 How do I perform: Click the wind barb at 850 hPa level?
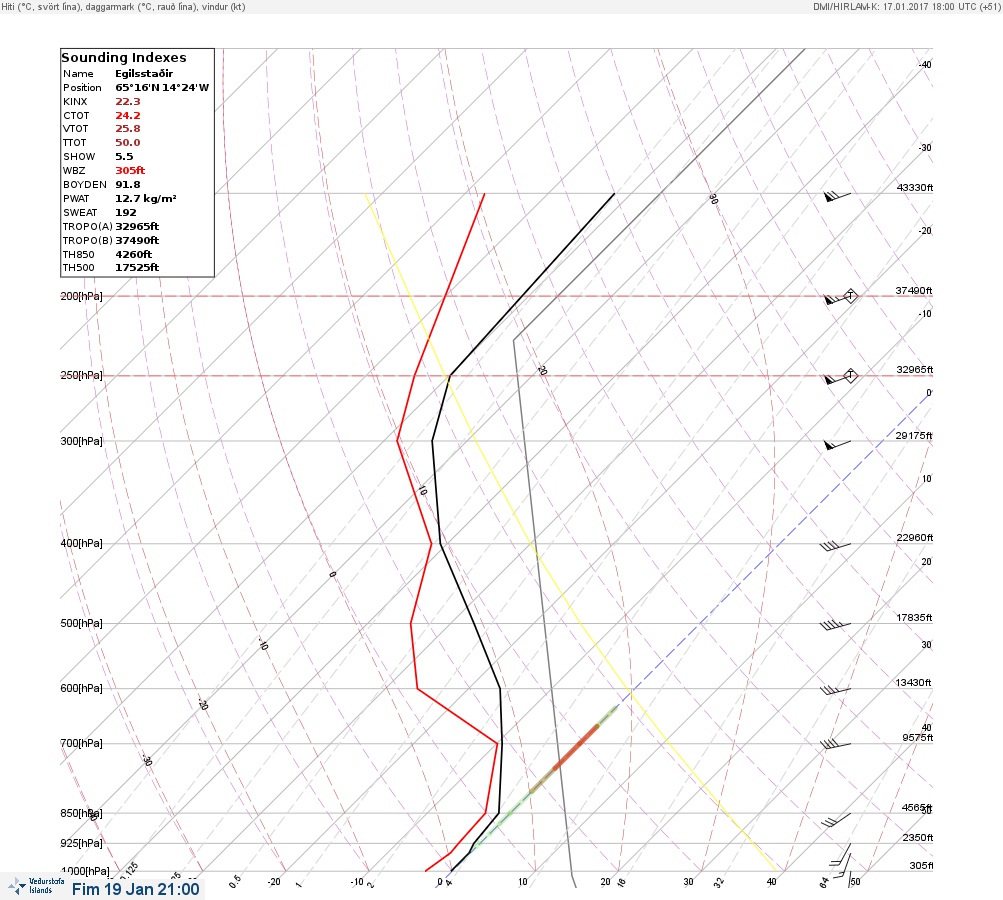[836, 820]
